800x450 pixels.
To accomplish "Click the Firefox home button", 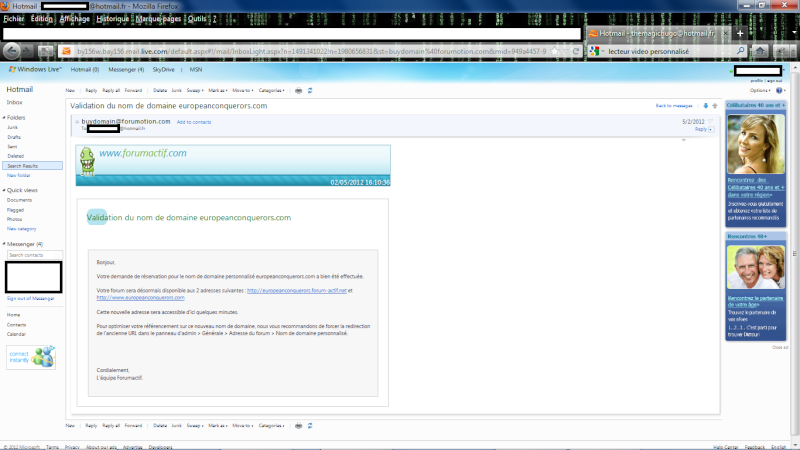I will 760,51.
